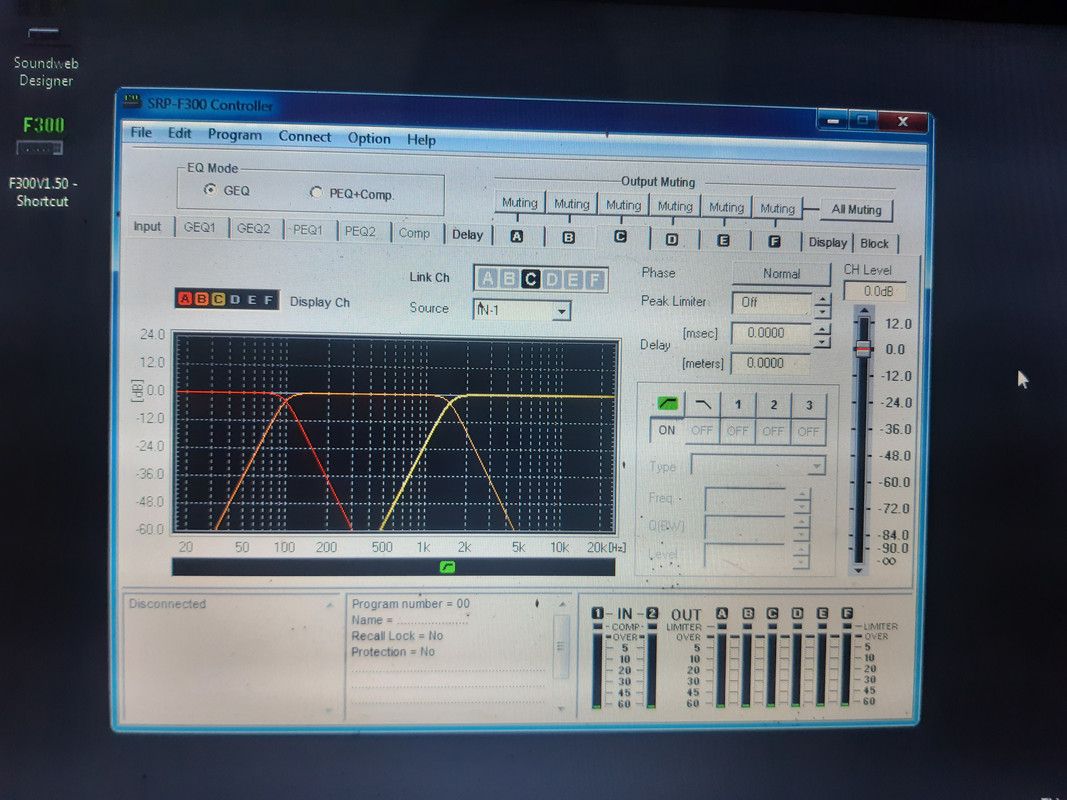Screen dimensions: 1067x800
Task: Open the F300V1.50 desktop shortcut
Action: [x=42, y=163]
